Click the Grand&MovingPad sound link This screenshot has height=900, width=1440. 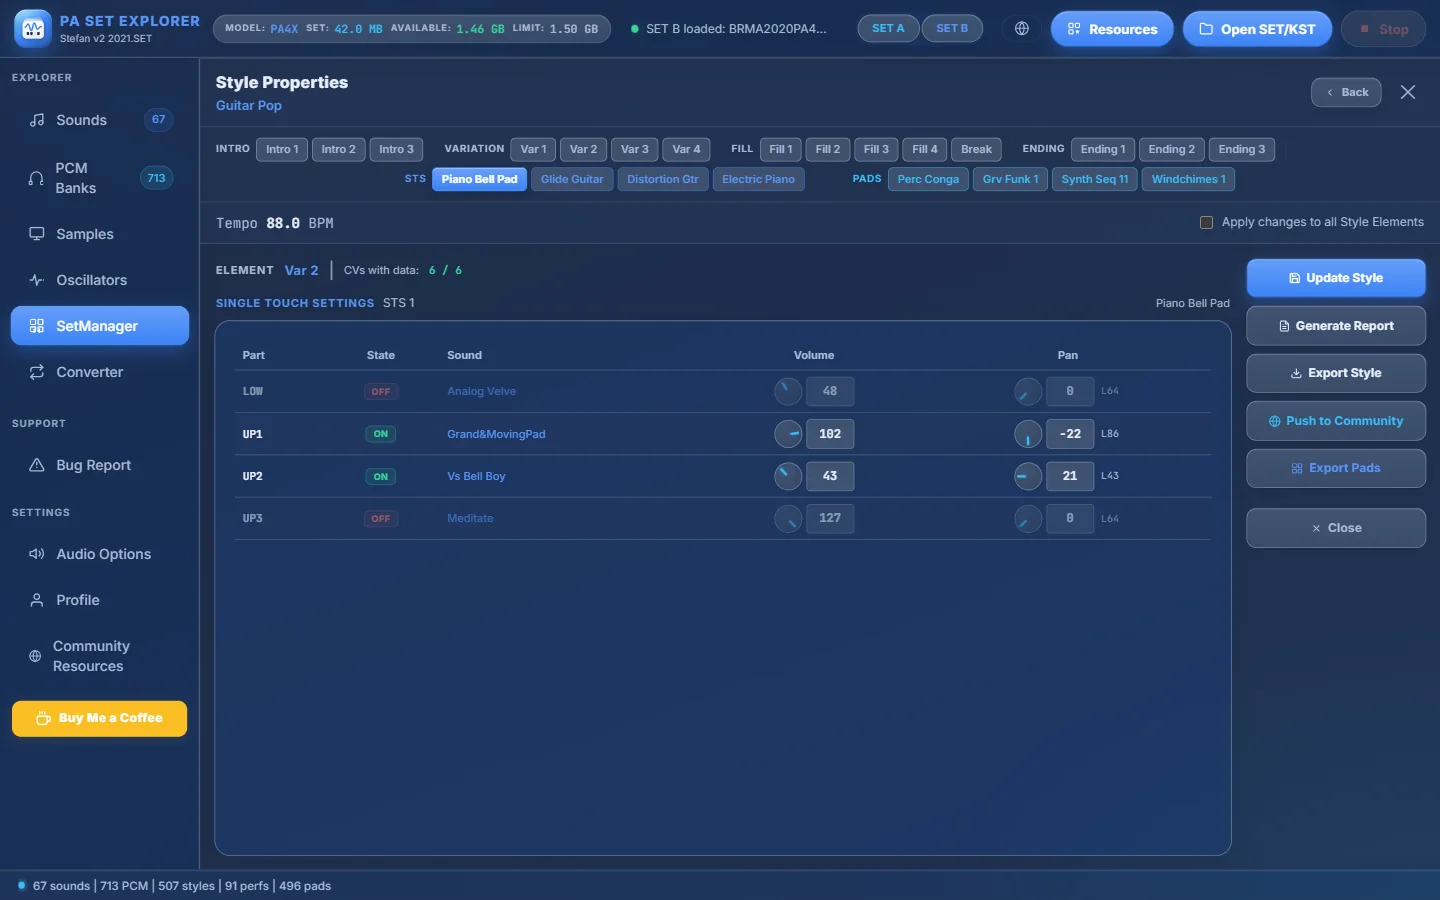(x=496, y=434)
